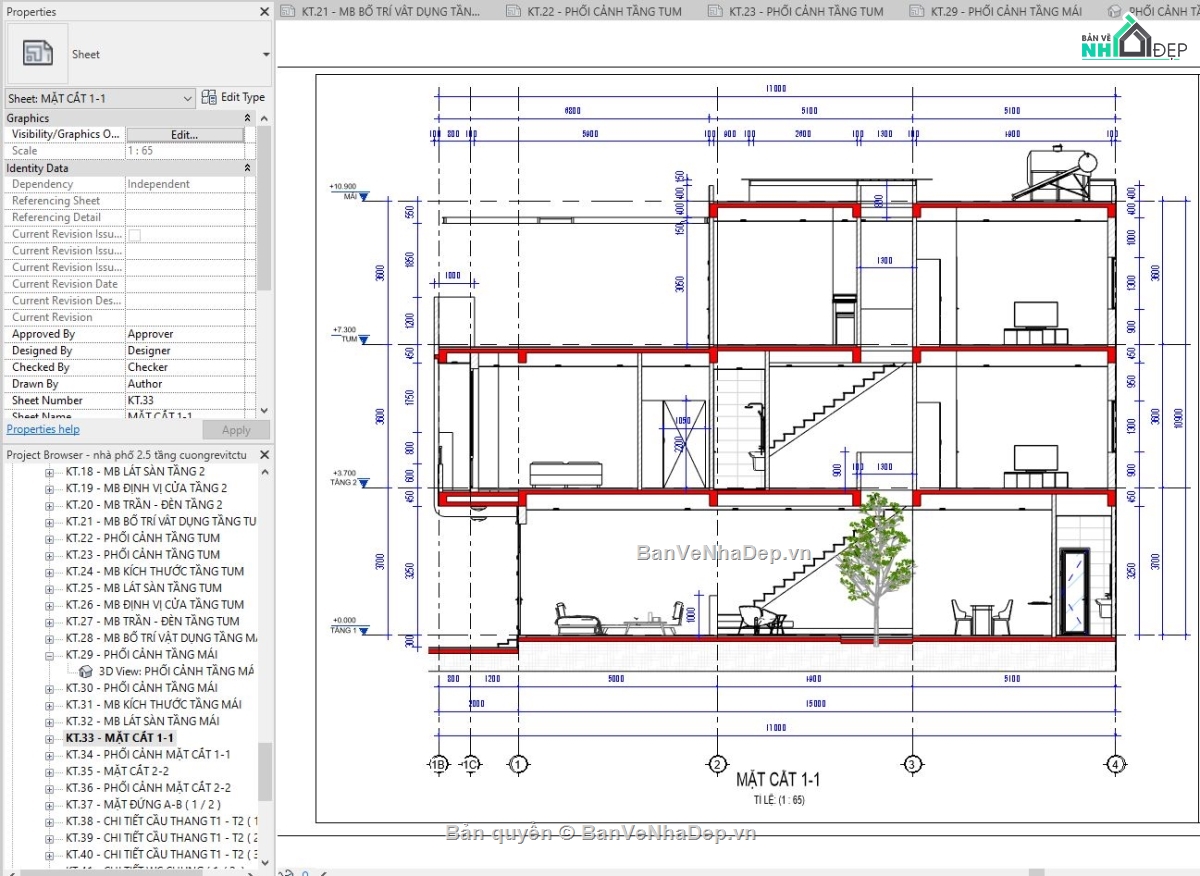Select KT.20 - MB TRẦN - ĐÈN TẦNG 2
This screenshot has height=876, width=1200.
(144, 505)
